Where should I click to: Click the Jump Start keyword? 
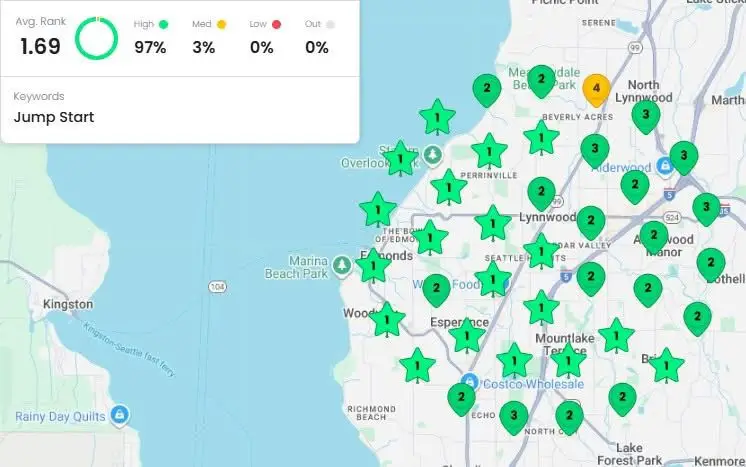tap(54, 117)
